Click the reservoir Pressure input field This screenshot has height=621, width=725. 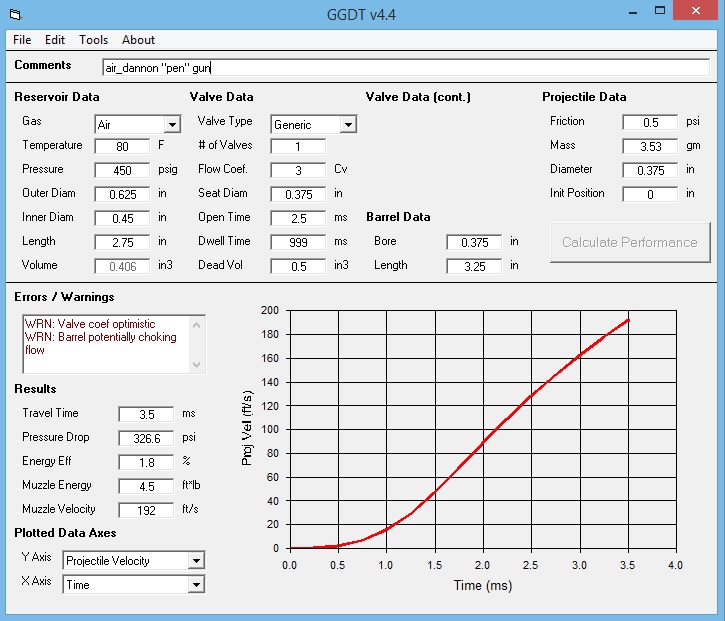(122, 170)
